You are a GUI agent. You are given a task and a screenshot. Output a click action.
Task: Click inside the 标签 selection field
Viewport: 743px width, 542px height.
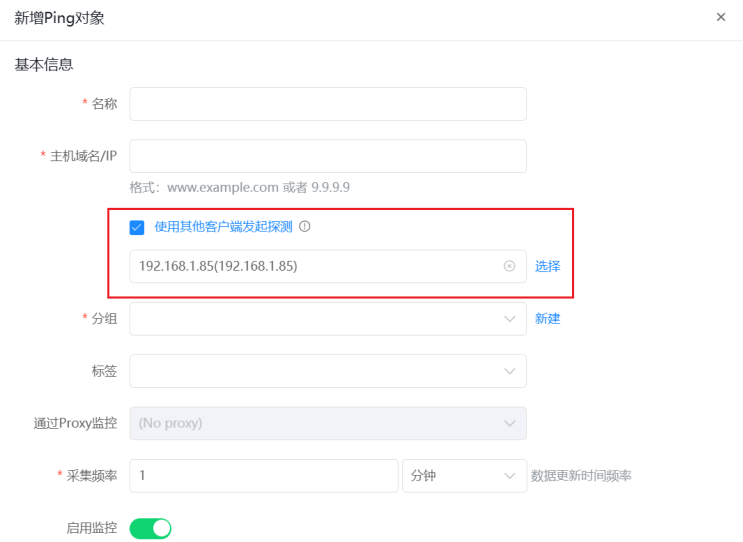pyautogui.click(x=328, y=371)
